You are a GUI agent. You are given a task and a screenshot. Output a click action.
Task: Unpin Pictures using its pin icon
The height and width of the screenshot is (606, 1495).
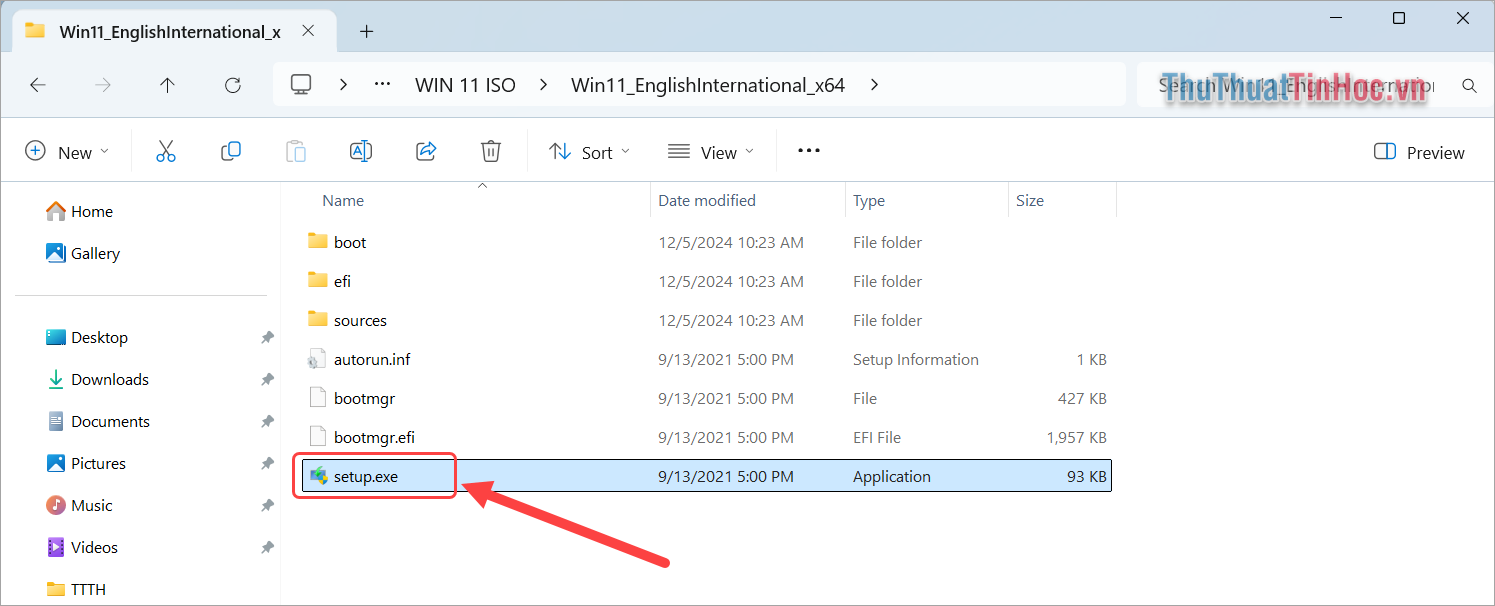click(267, 464)
